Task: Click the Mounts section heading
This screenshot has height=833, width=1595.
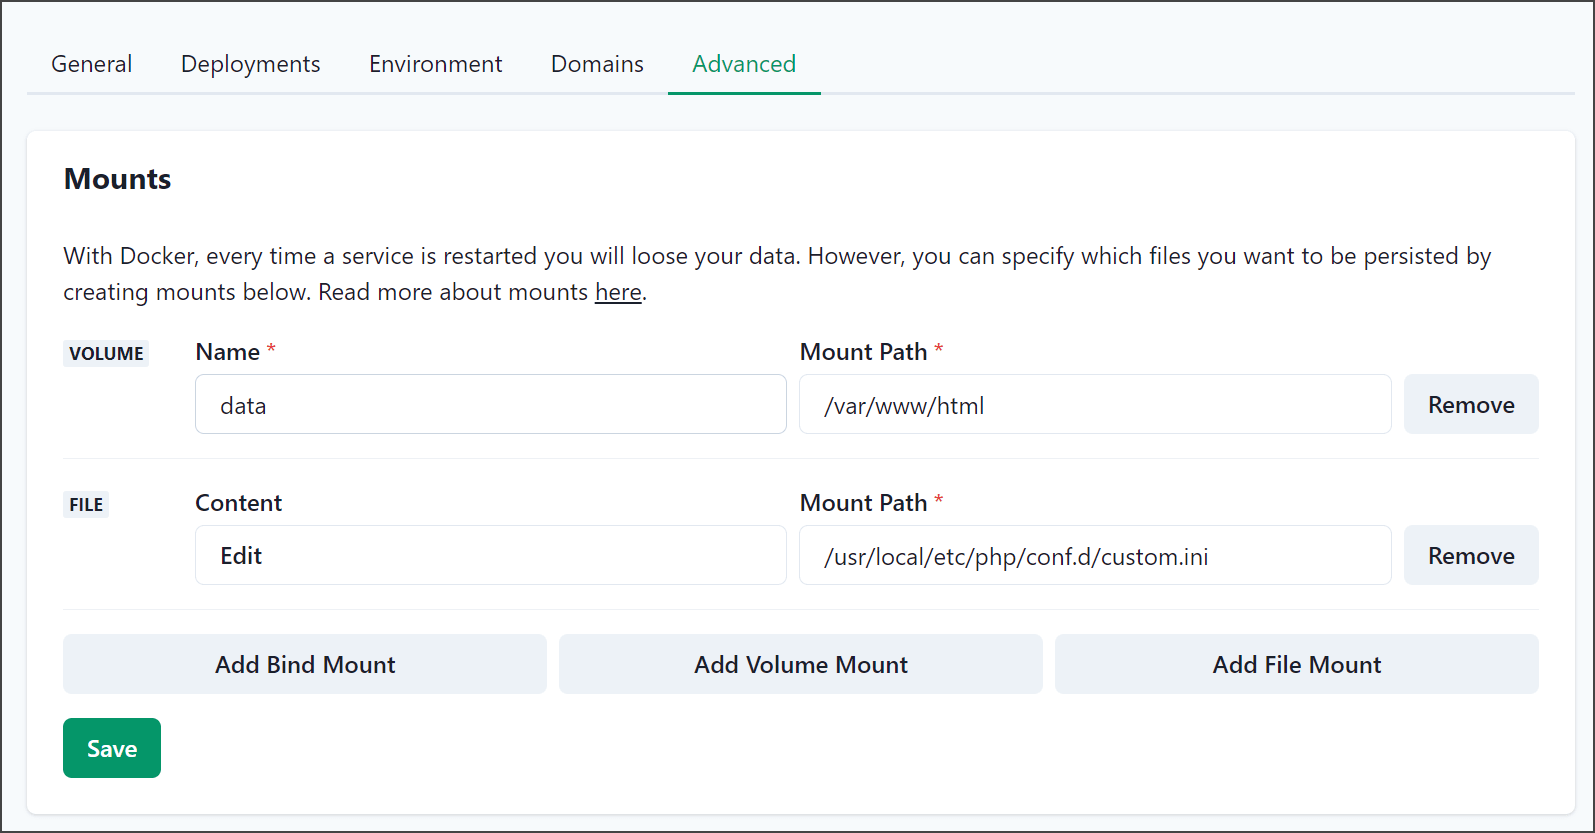Action: pos(118,179)
